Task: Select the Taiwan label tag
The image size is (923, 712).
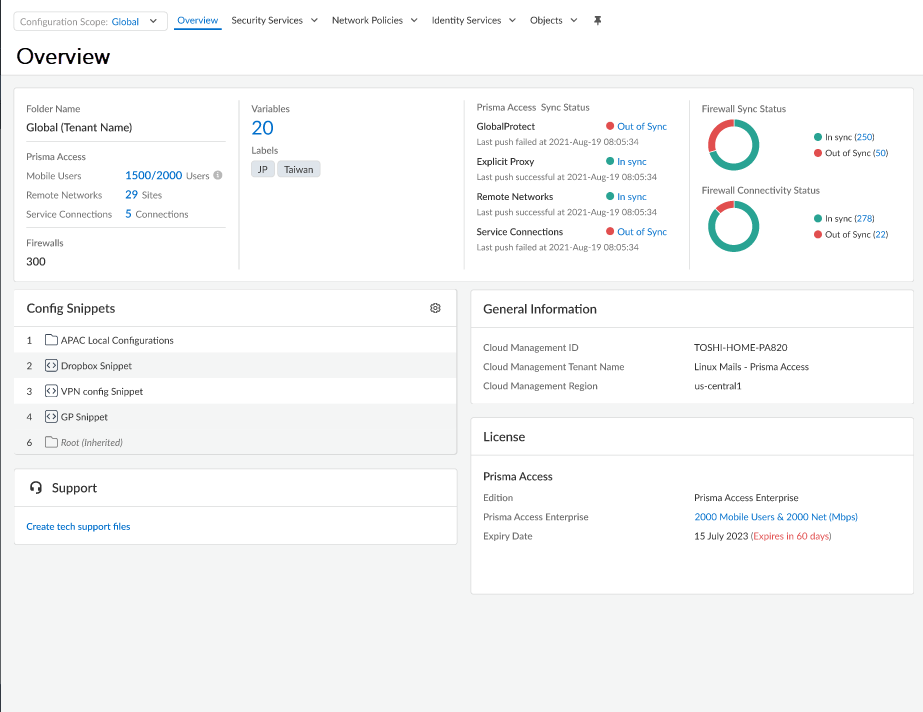Action: [x=298, y=170]
